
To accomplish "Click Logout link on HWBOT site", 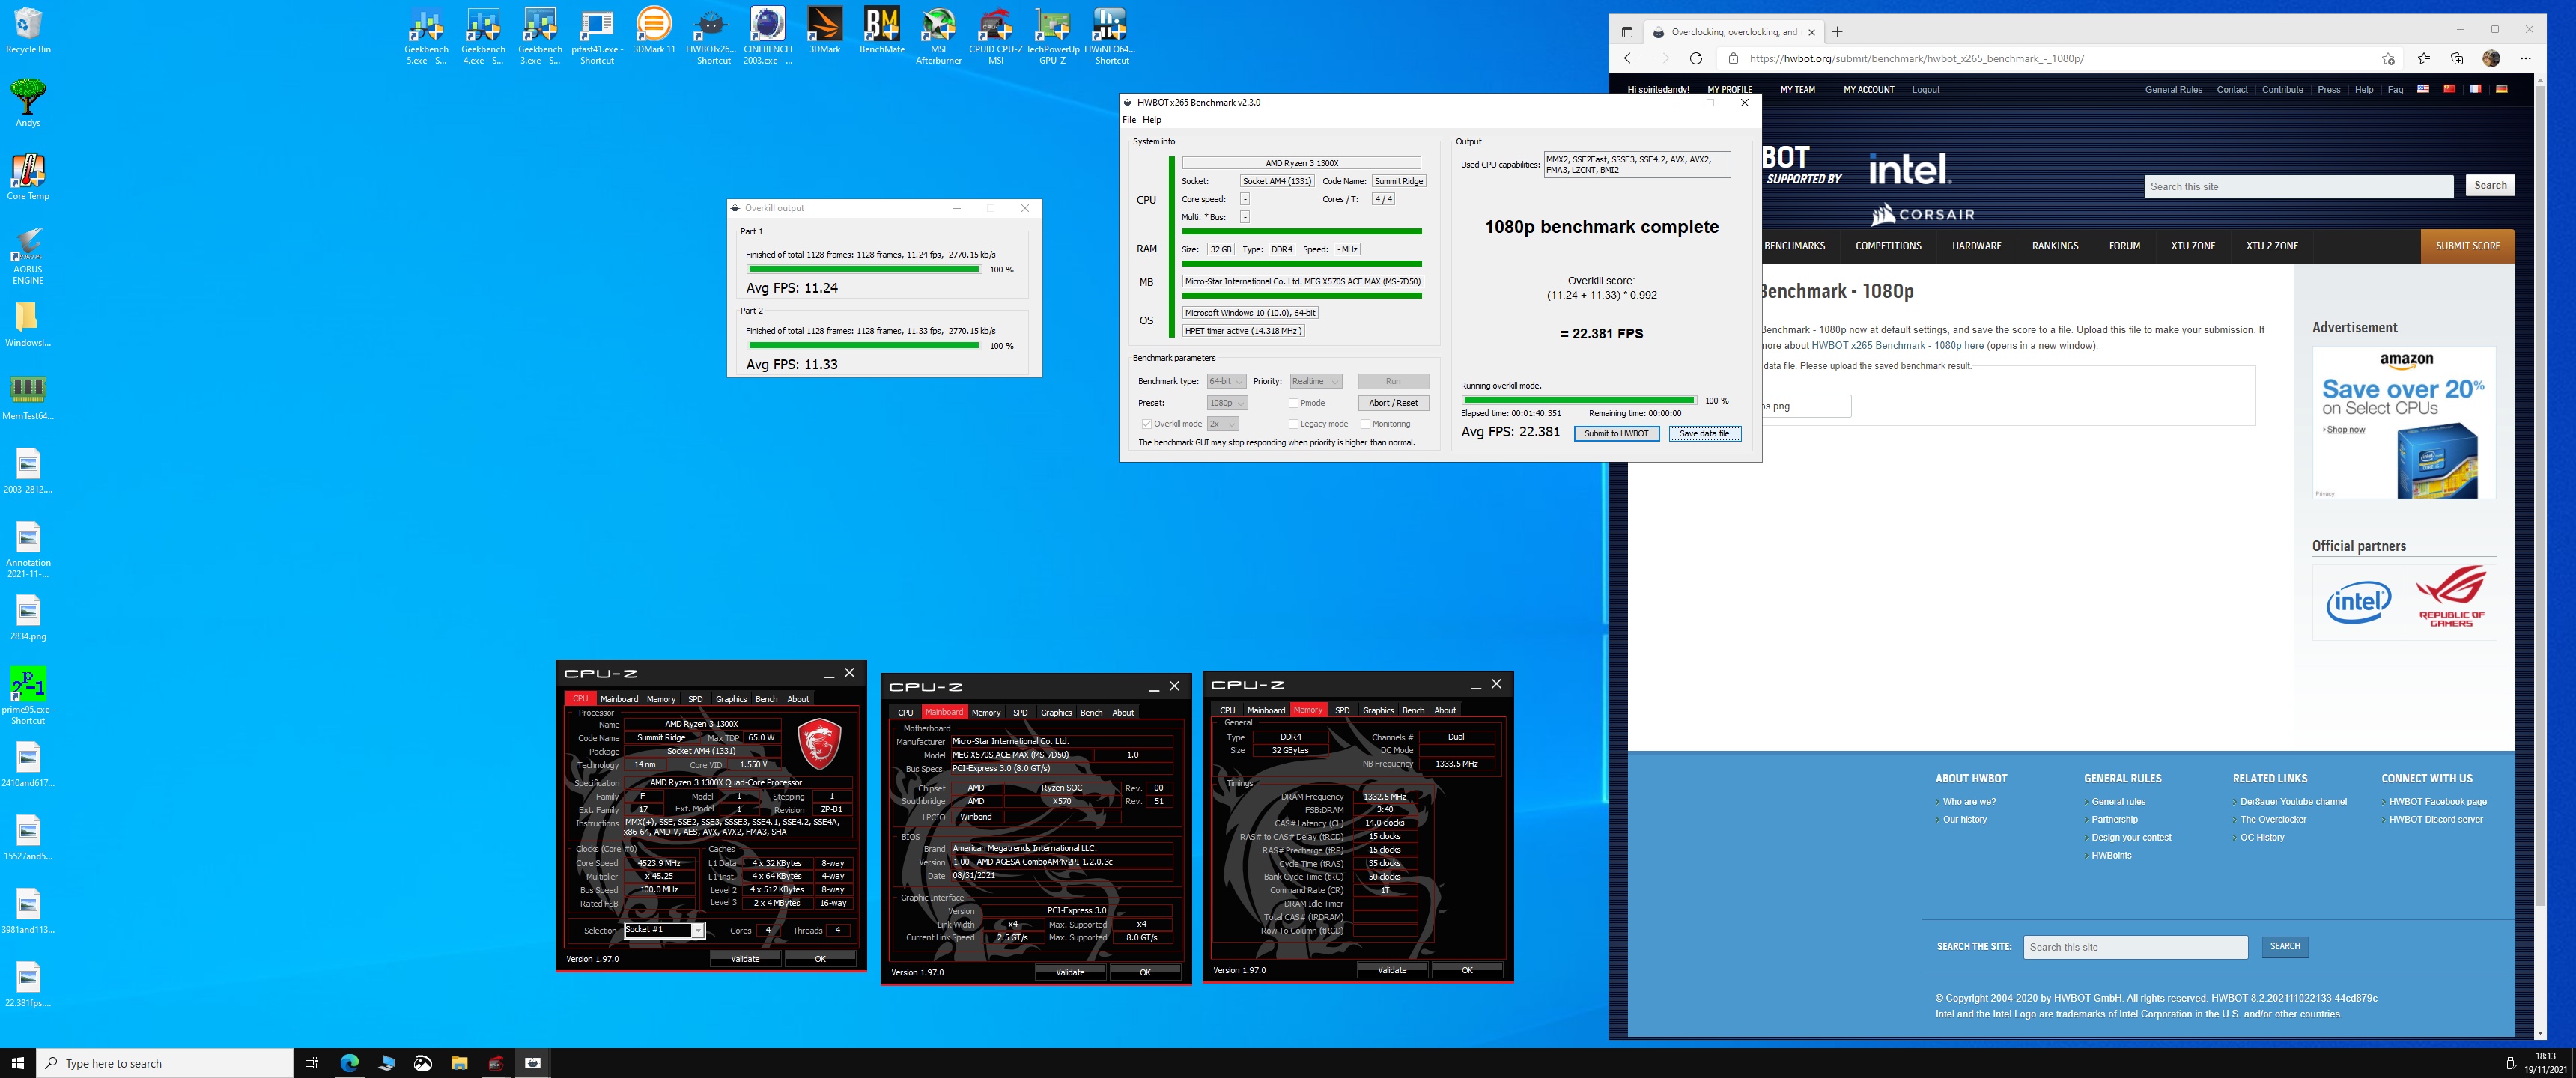I will click(1925, 90).
